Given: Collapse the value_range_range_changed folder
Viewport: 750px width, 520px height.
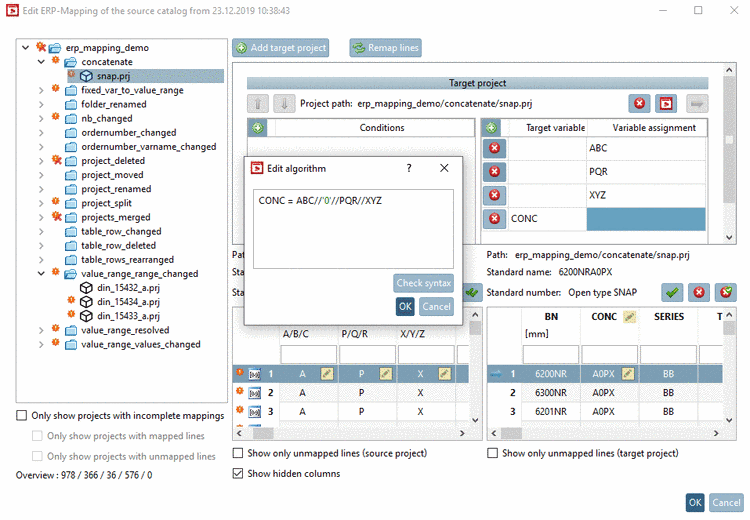Looking at the screenshot, I should [x=41, y=274].
